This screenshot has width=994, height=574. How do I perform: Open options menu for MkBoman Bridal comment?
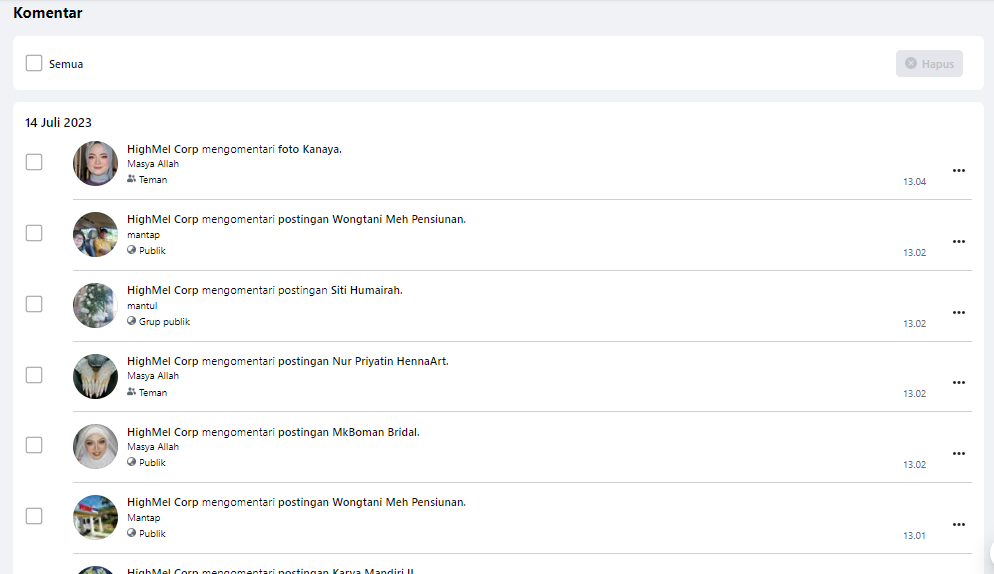[x=958, y=454]
